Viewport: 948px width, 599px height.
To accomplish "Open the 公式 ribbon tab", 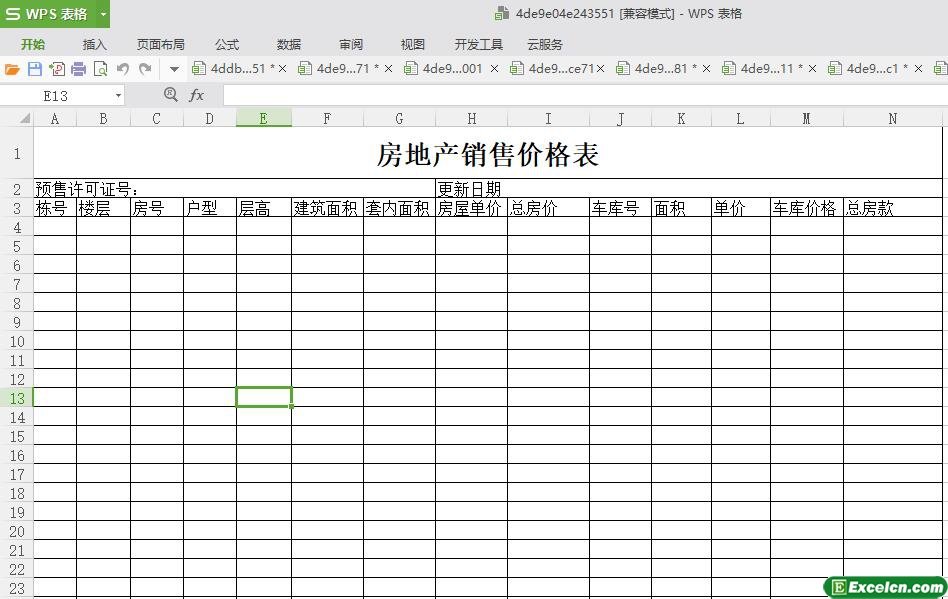I will point(227,45).
